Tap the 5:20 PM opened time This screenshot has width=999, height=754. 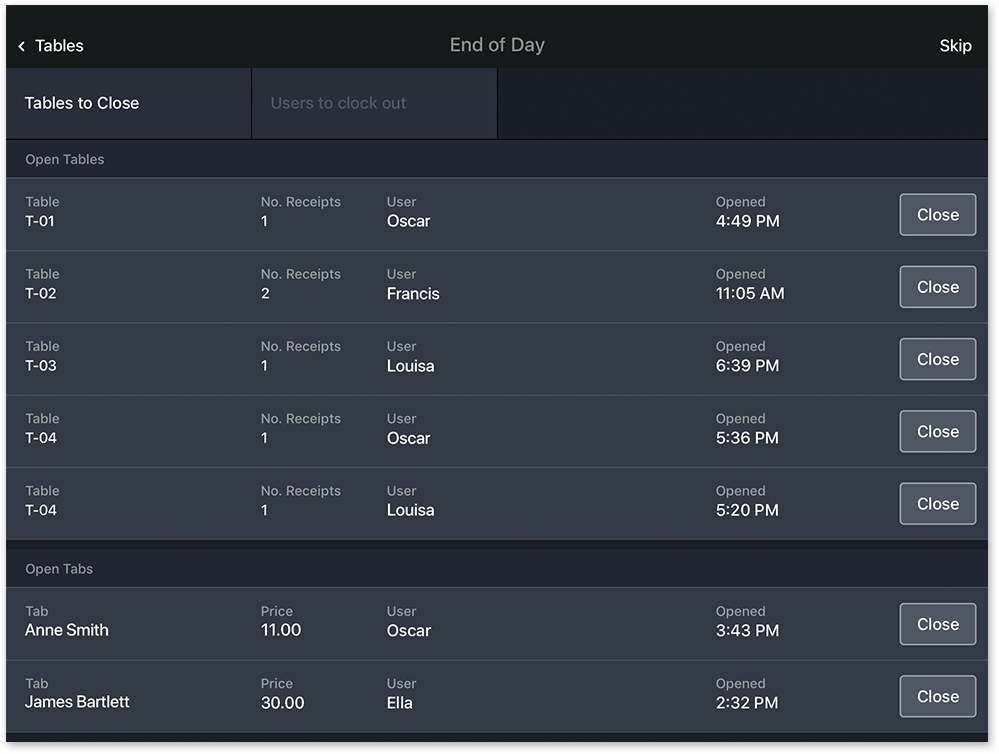click(x=746, y=510)
